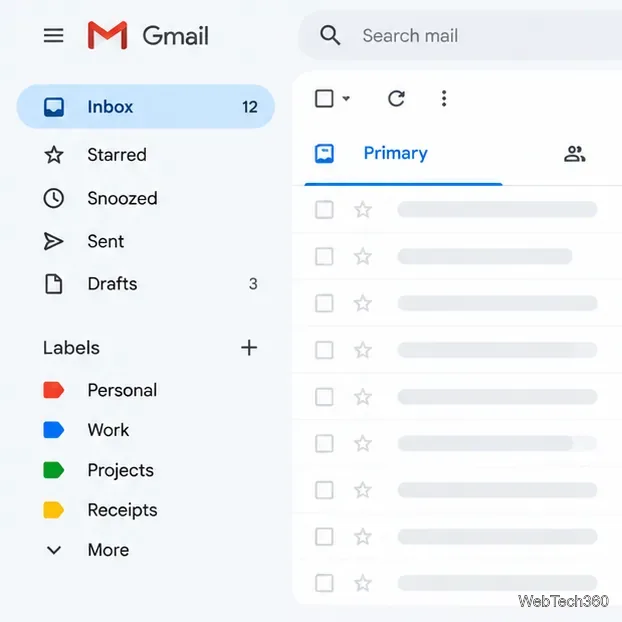Star the fourth email row
Image resolution: width=622 pixels, height=622 pixels.
[363, 350]
